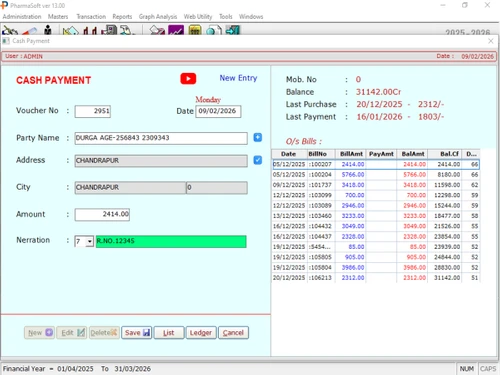
Task: Open the Tools menu
Action: coord(225,17)
